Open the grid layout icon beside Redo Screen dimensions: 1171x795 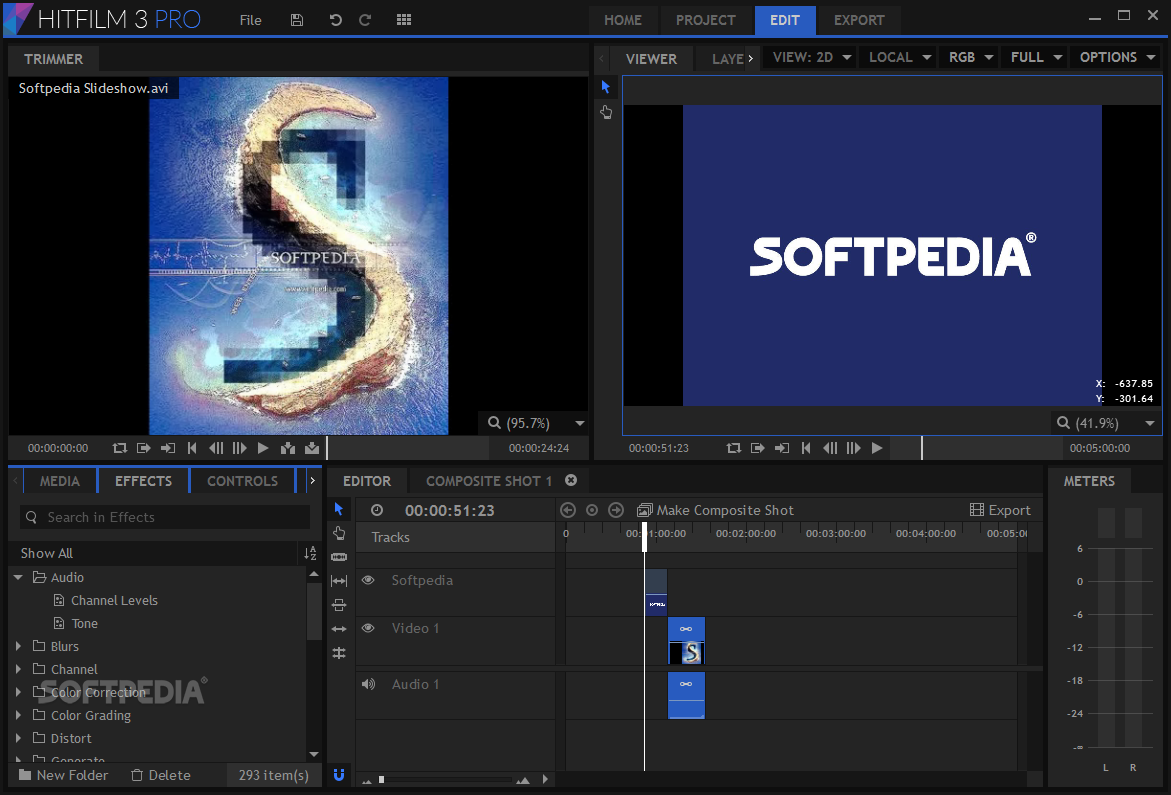click(x=404, y=20)
